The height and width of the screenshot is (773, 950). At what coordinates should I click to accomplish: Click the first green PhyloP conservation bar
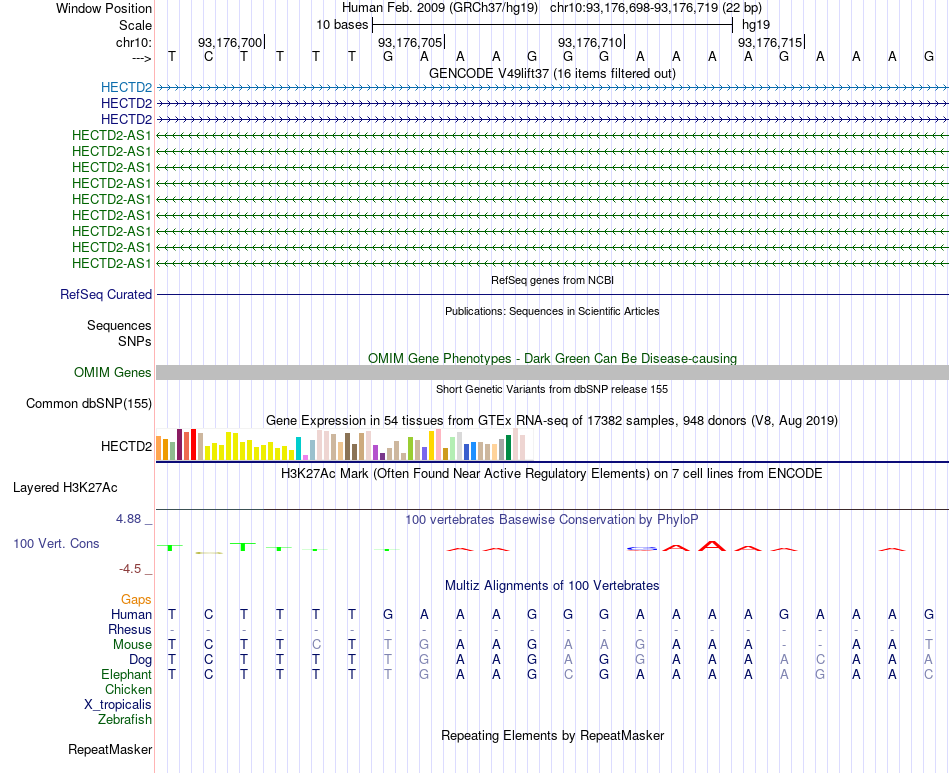pyautogui.click(x=170, y=547)
